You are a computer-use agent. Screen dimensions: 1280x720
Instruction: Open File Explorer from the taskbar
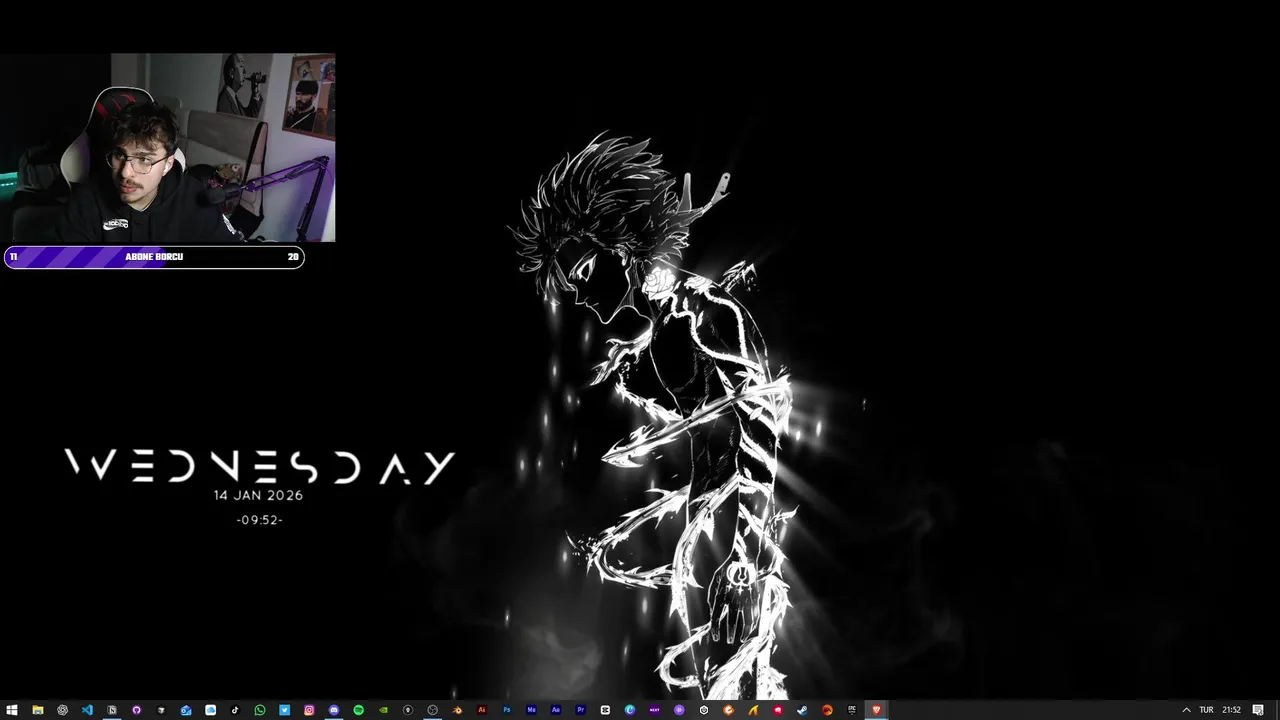click(x=37, y=710)
